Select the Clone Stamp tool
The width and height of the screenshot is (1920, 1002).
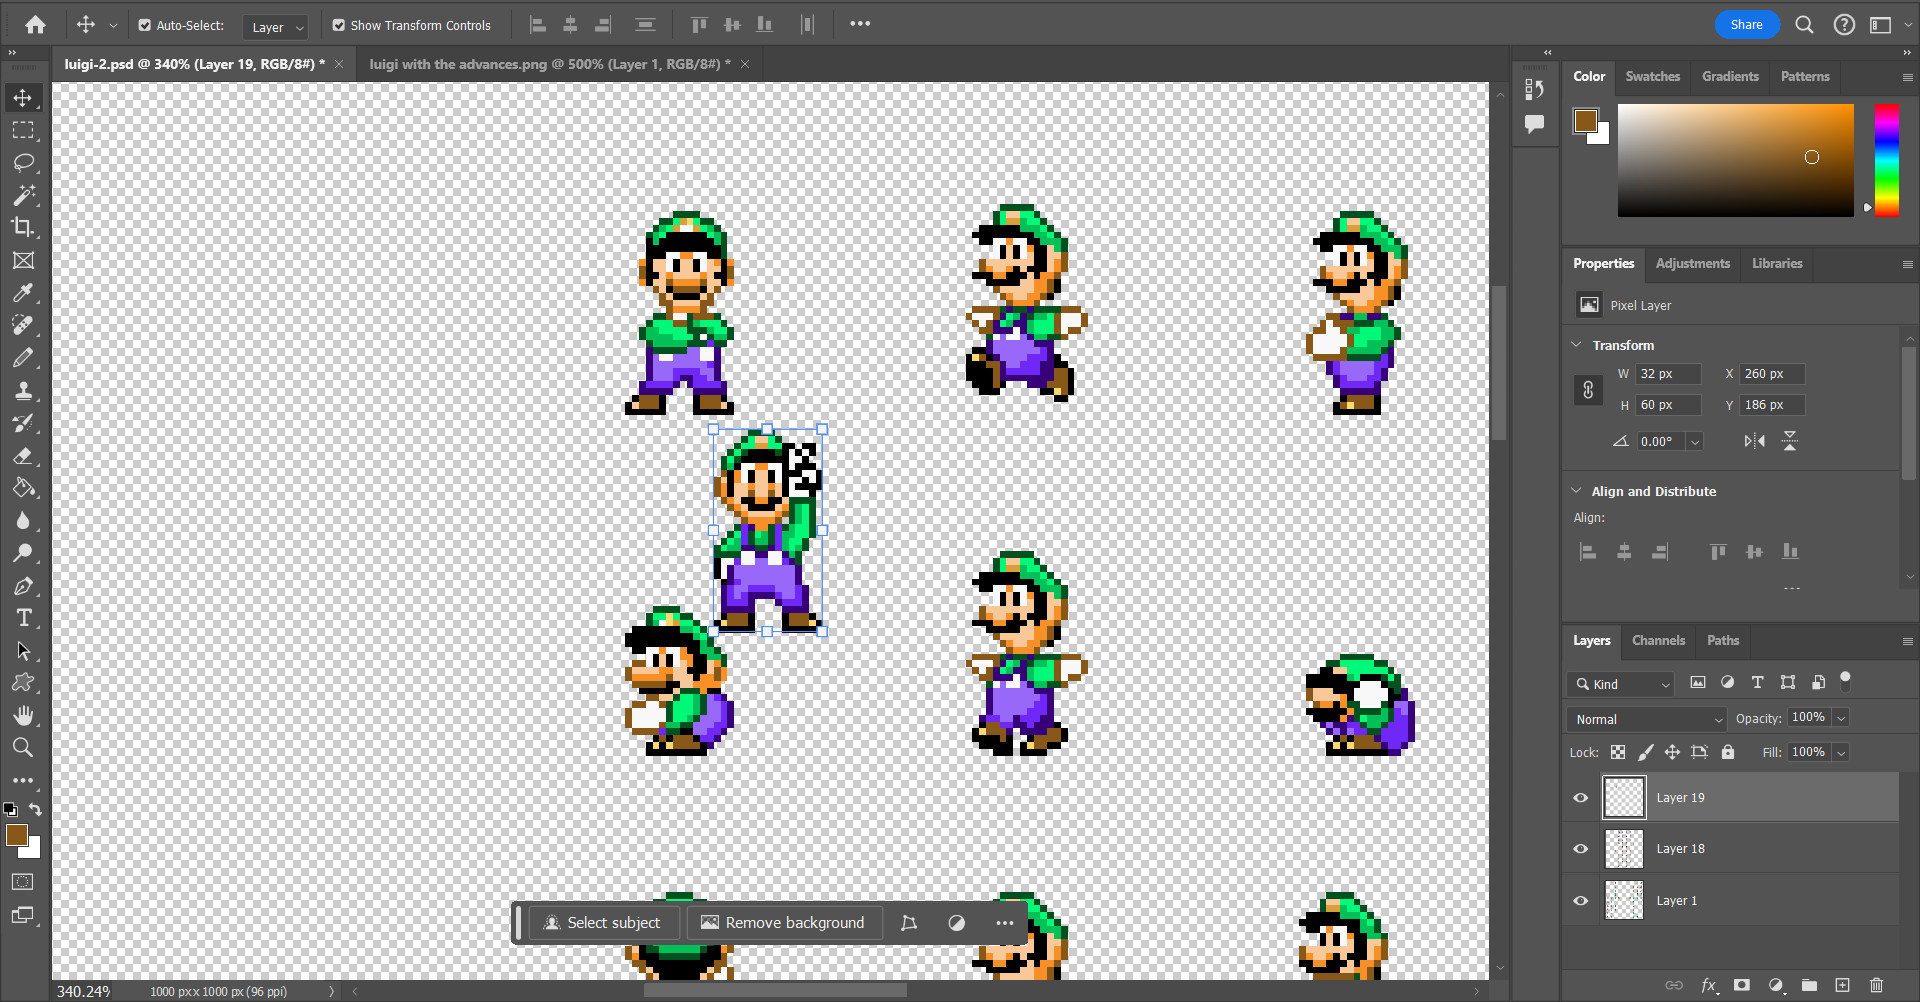(x=24, y=391)
